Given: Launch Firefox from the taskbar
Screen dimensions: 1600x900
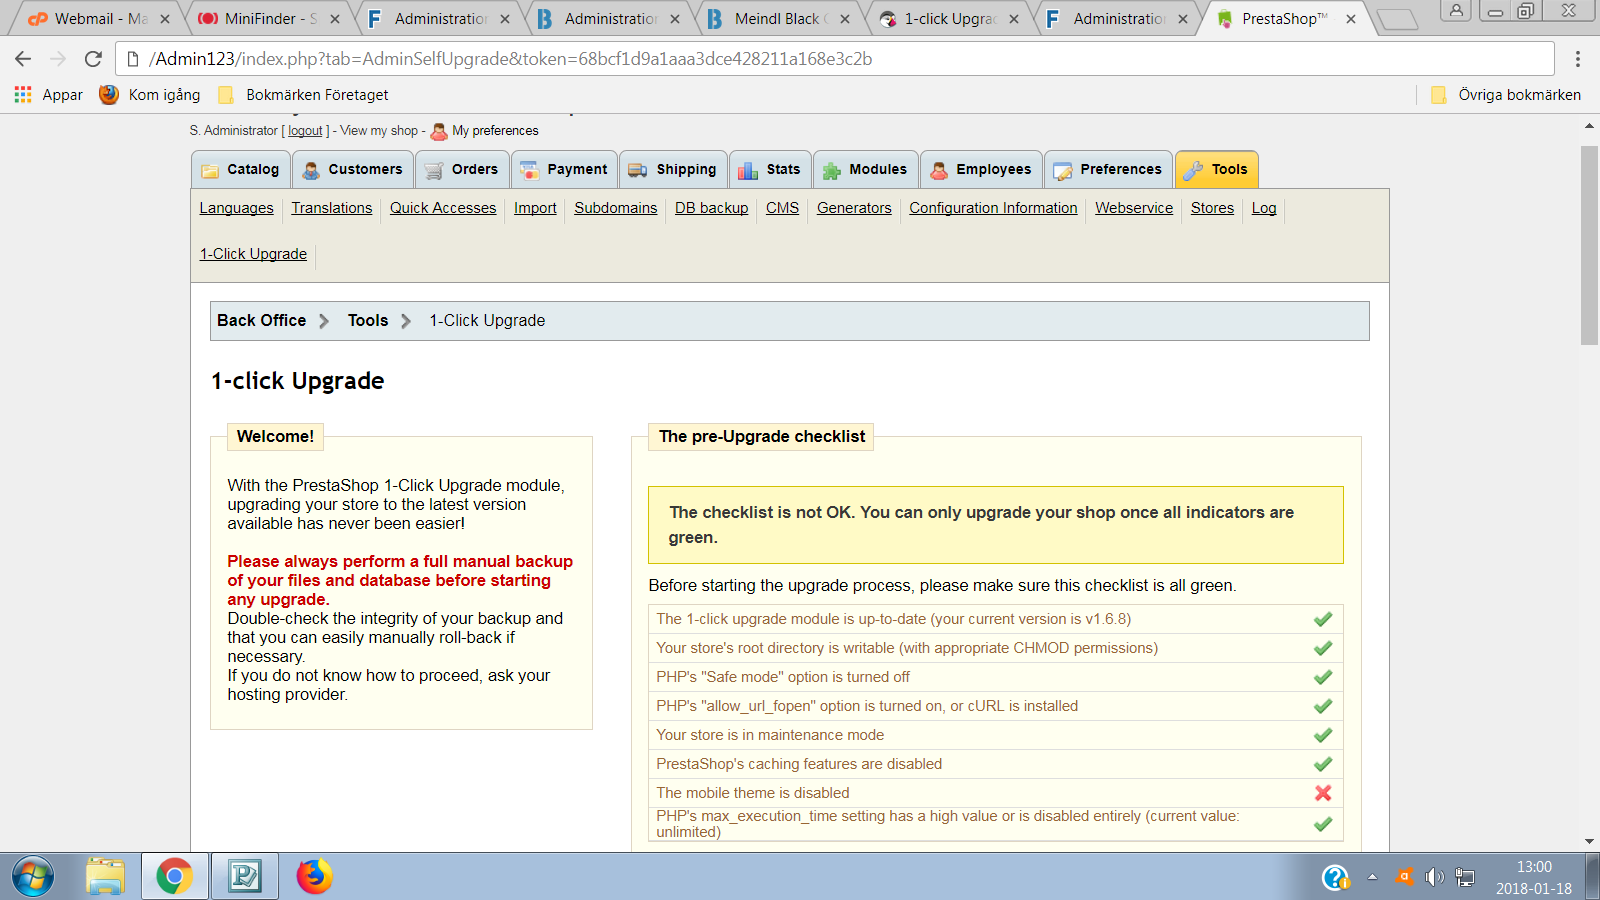Looking at the screenshot, I should pyautogui.click(x=314, y=877).
